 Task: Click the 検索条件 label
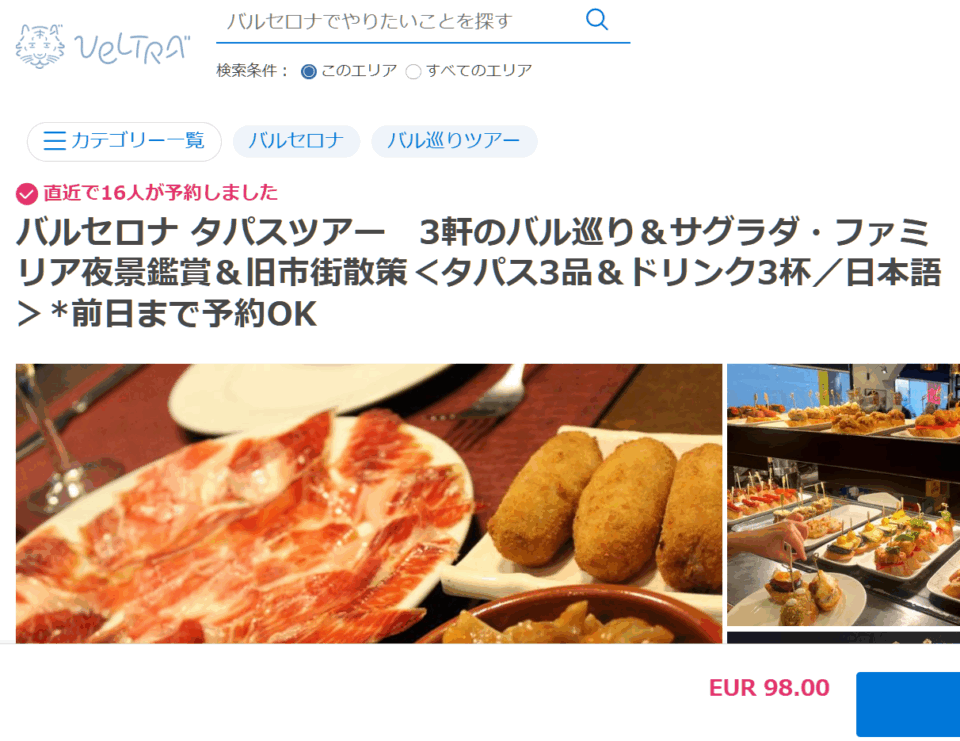[252, 71]
